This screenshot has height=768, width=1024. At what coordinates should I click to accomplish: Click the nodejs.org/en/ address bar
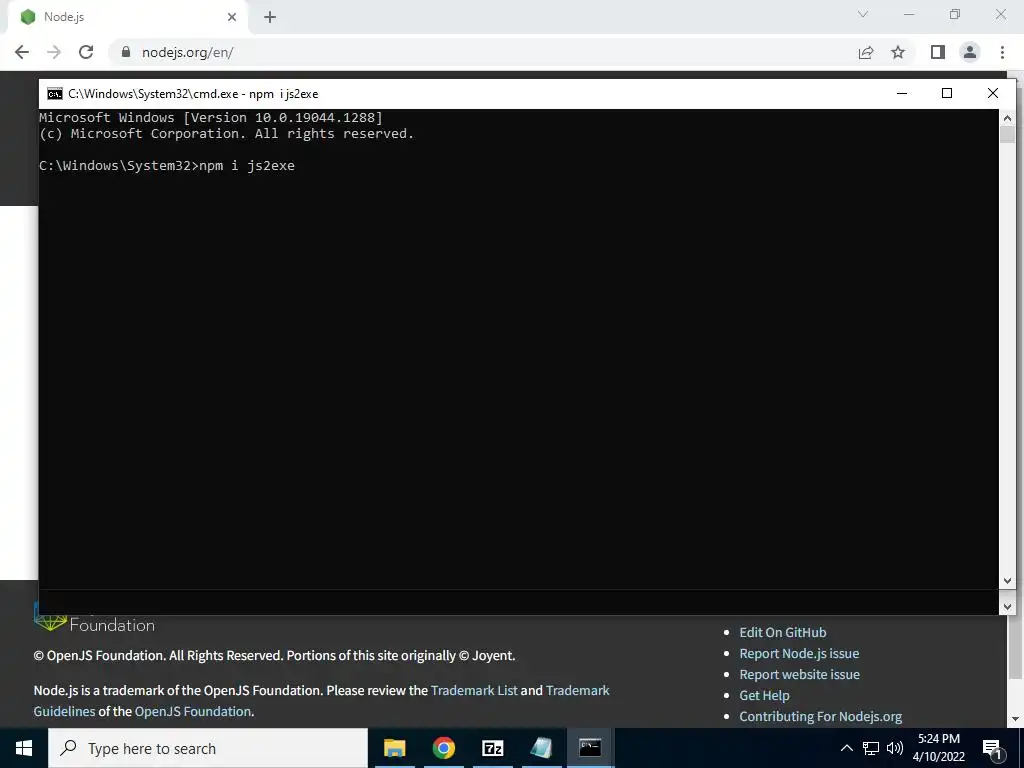click(483, 52)
